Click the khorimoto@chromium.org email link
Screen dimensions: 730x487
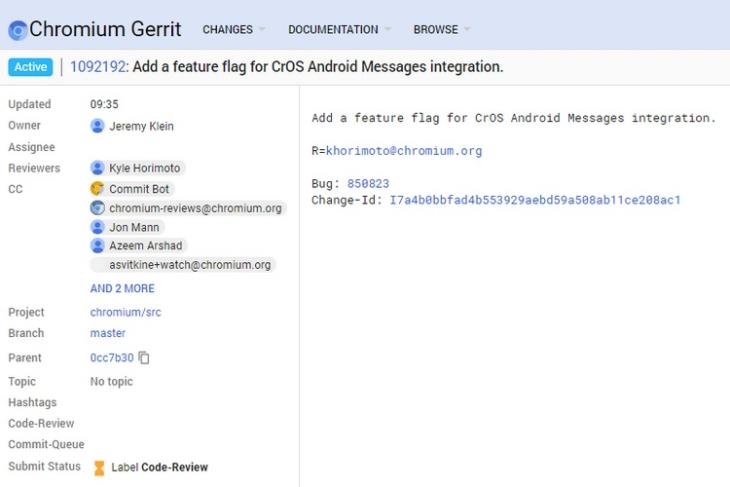pos(404,151)
